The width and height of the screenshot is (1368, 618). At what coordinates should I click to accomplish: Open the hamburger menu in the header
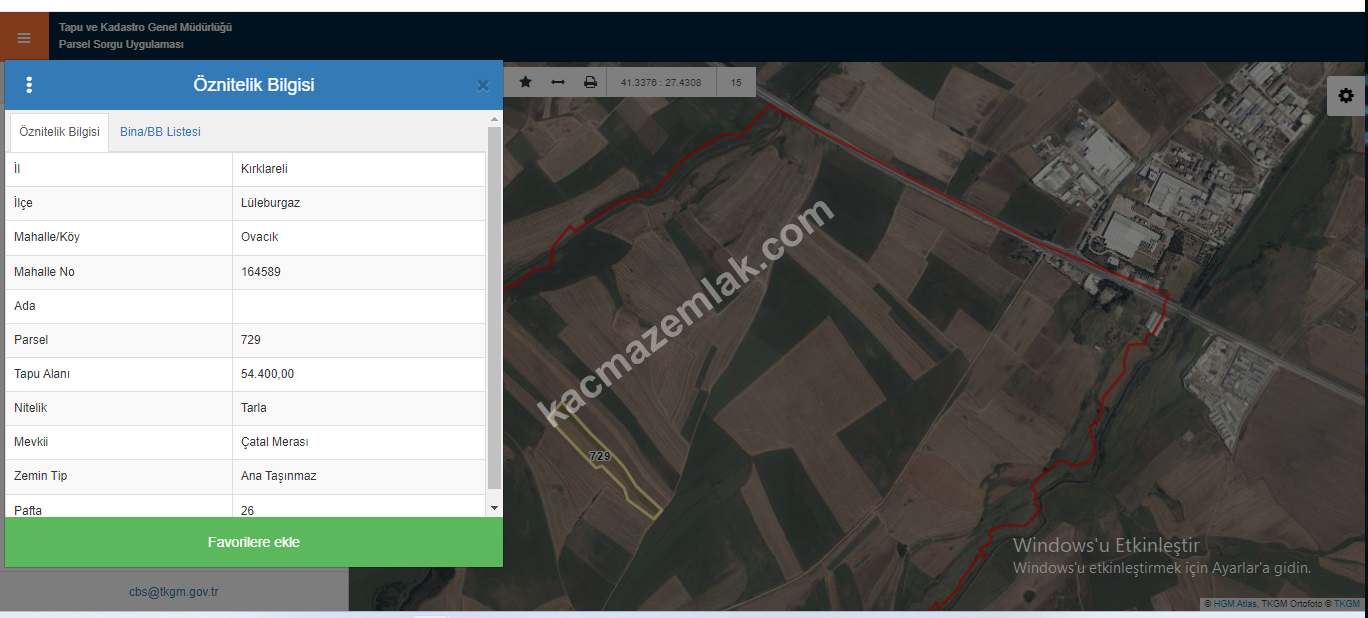tap(24, 38)
